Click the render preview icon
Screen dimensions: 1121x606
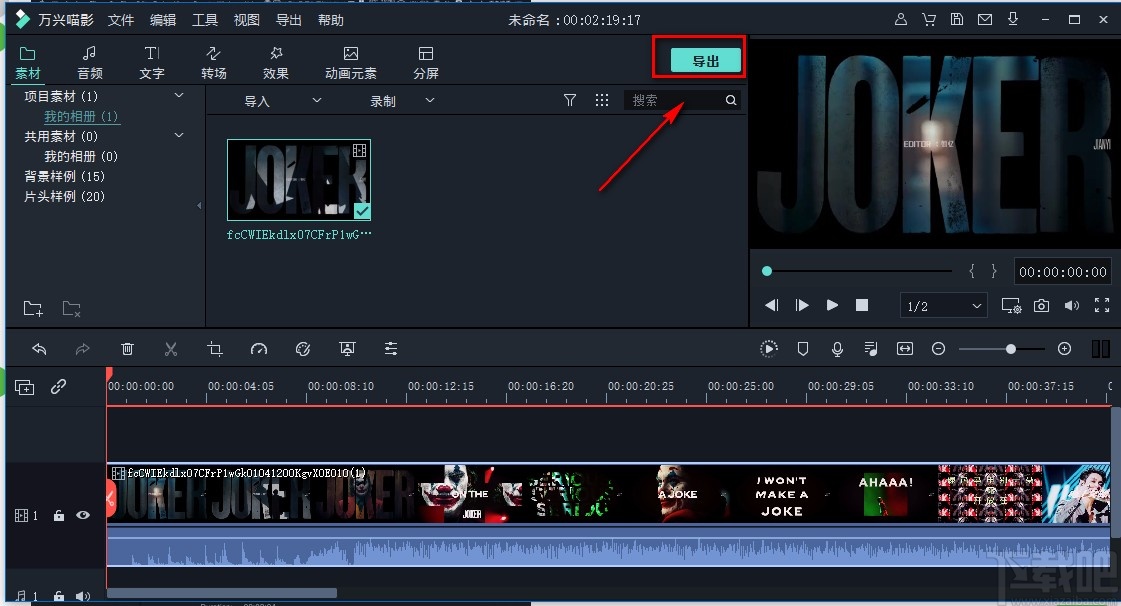coord(769,349)
